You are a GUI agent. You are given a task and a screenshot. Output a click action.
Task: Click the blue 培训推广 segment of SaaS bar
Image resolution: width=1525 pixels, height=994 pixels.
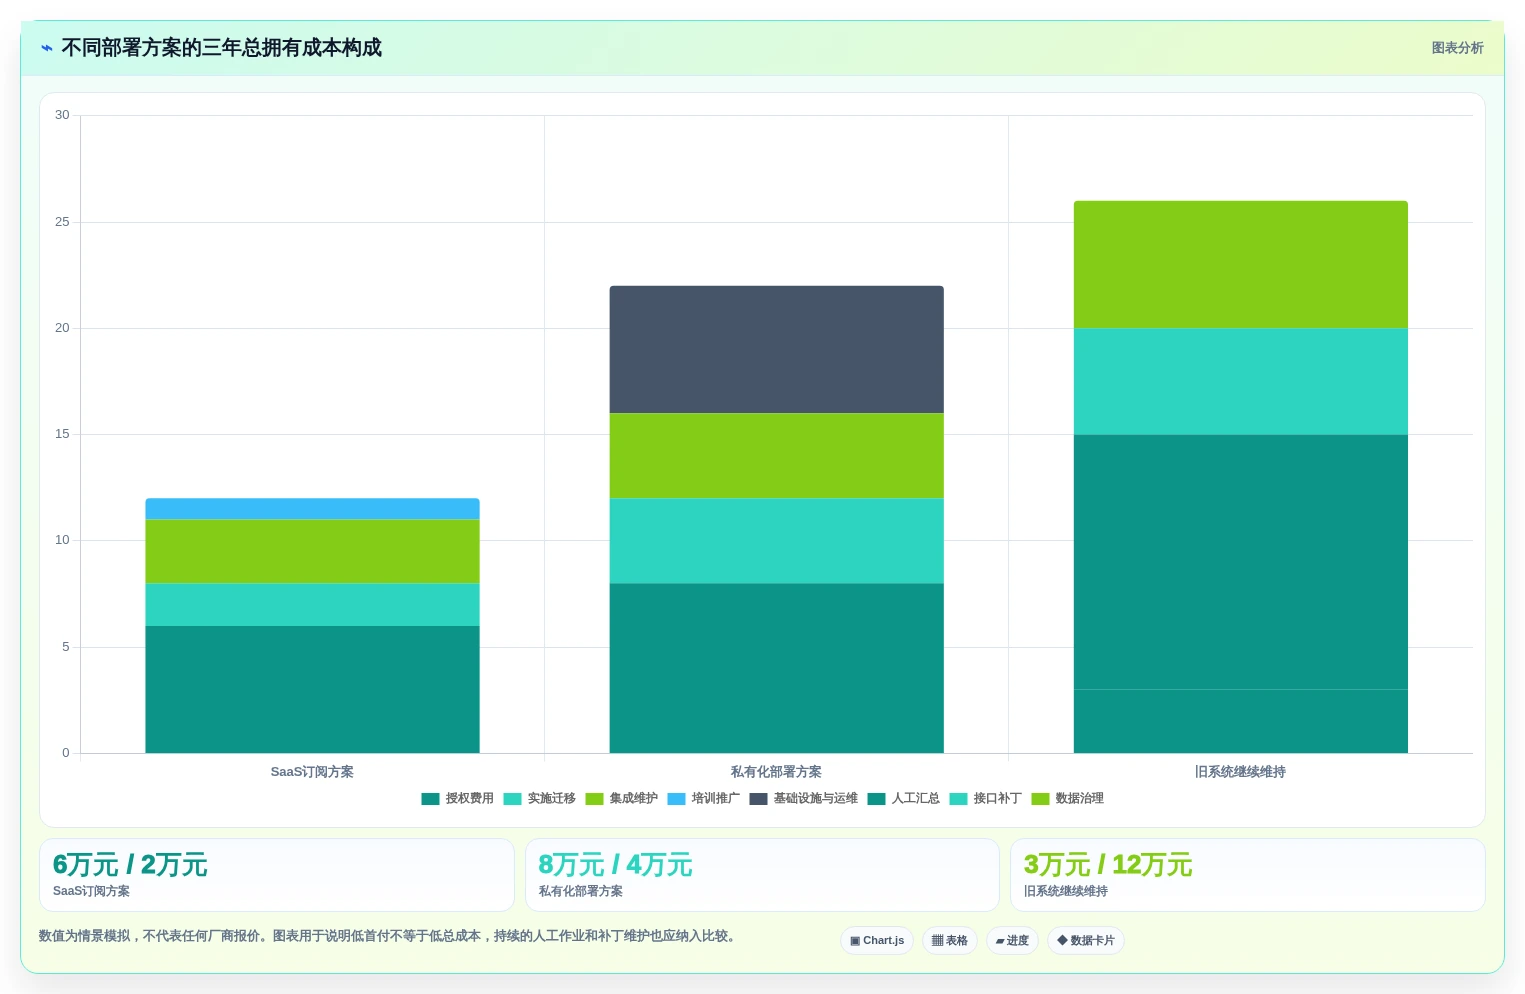pos(312,509)
